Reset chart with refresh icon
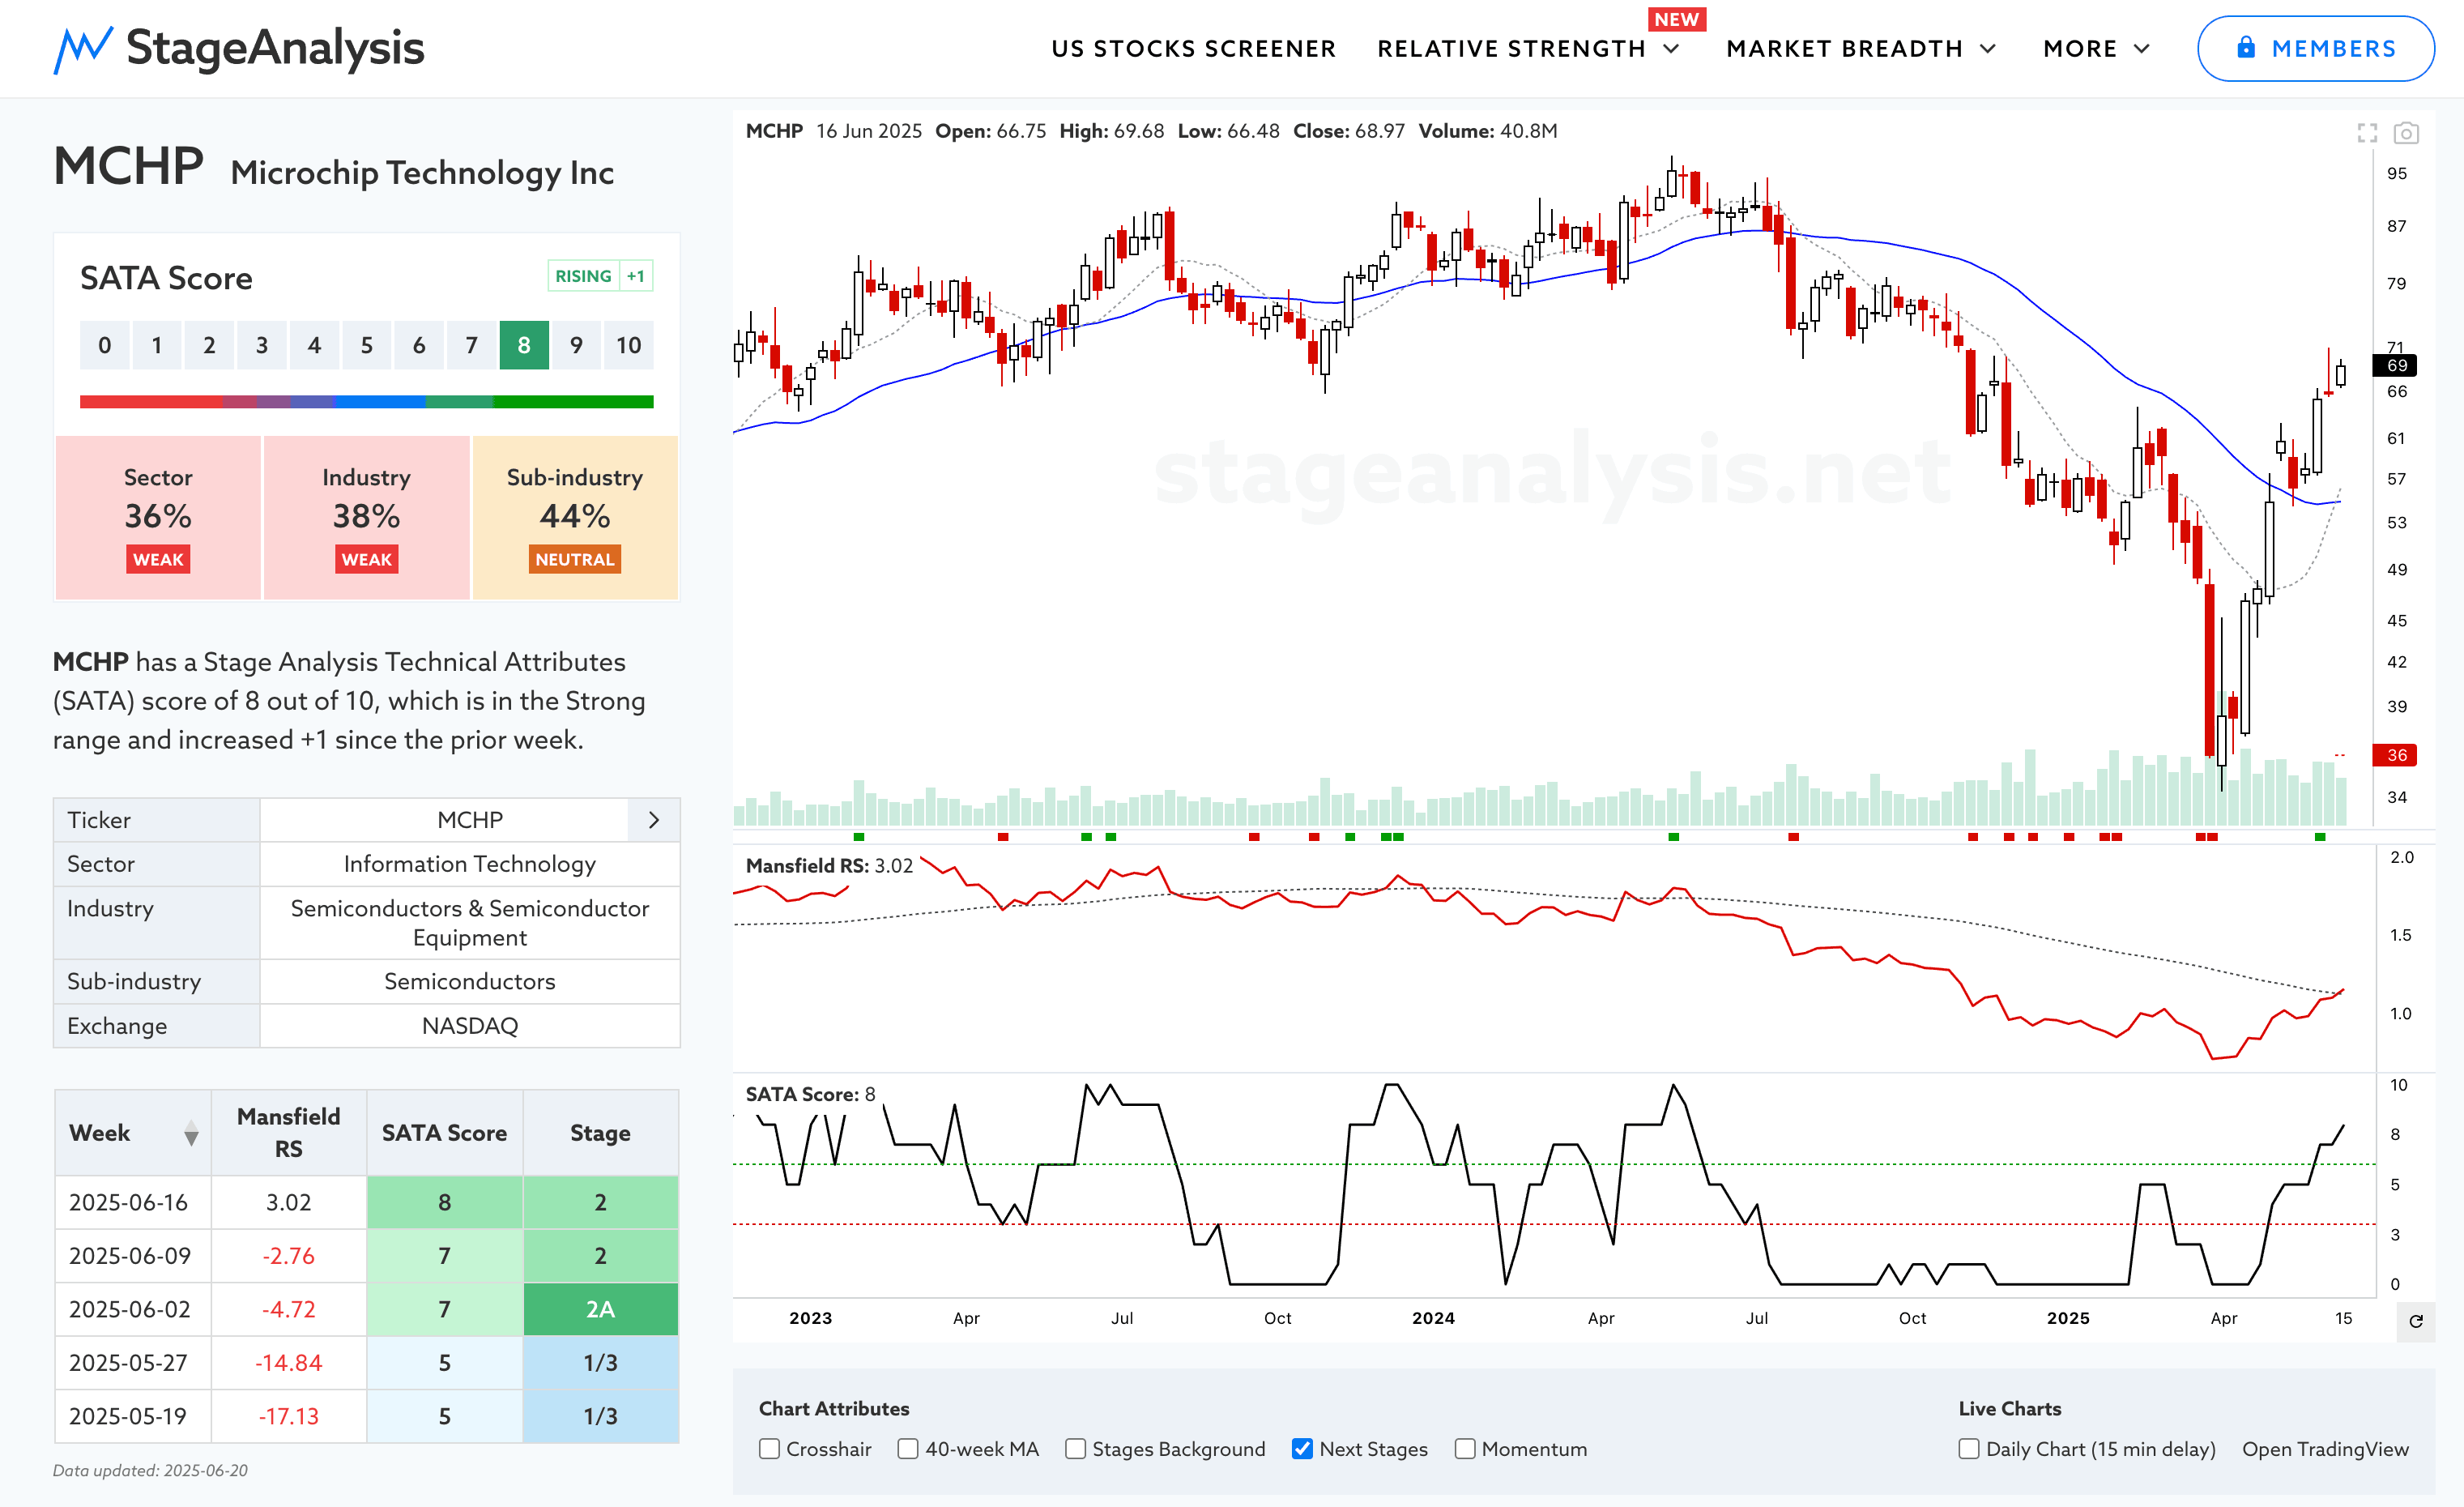Screen dimensions: 2464x1507 (2416, 1321)
